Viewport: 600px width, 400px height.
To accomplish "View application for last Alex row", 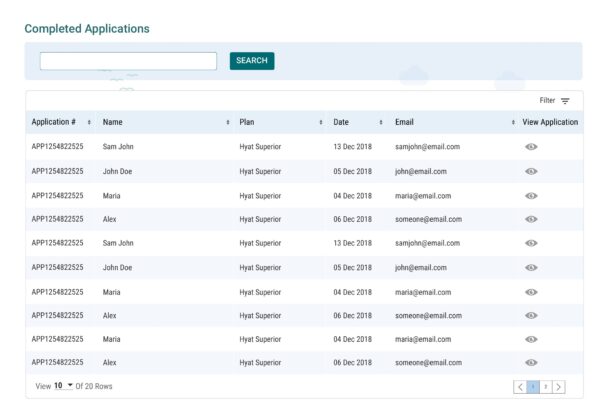I will (x=531, y=362).
